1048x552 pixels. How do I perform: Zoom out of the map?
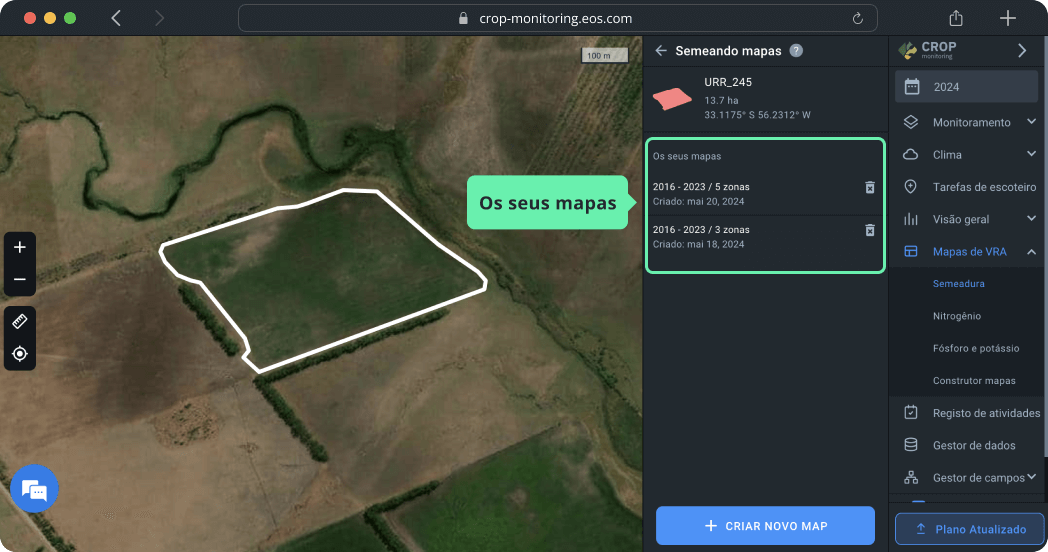[20, 279]
